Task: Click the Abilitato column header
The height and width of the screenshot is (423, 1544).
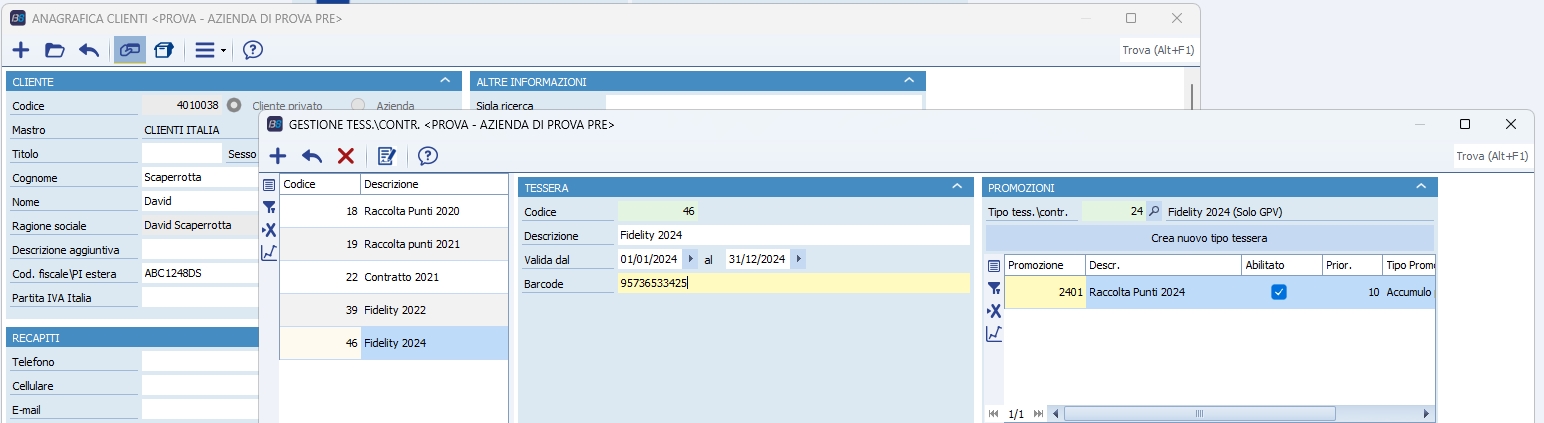Action: click(1281, 265)
